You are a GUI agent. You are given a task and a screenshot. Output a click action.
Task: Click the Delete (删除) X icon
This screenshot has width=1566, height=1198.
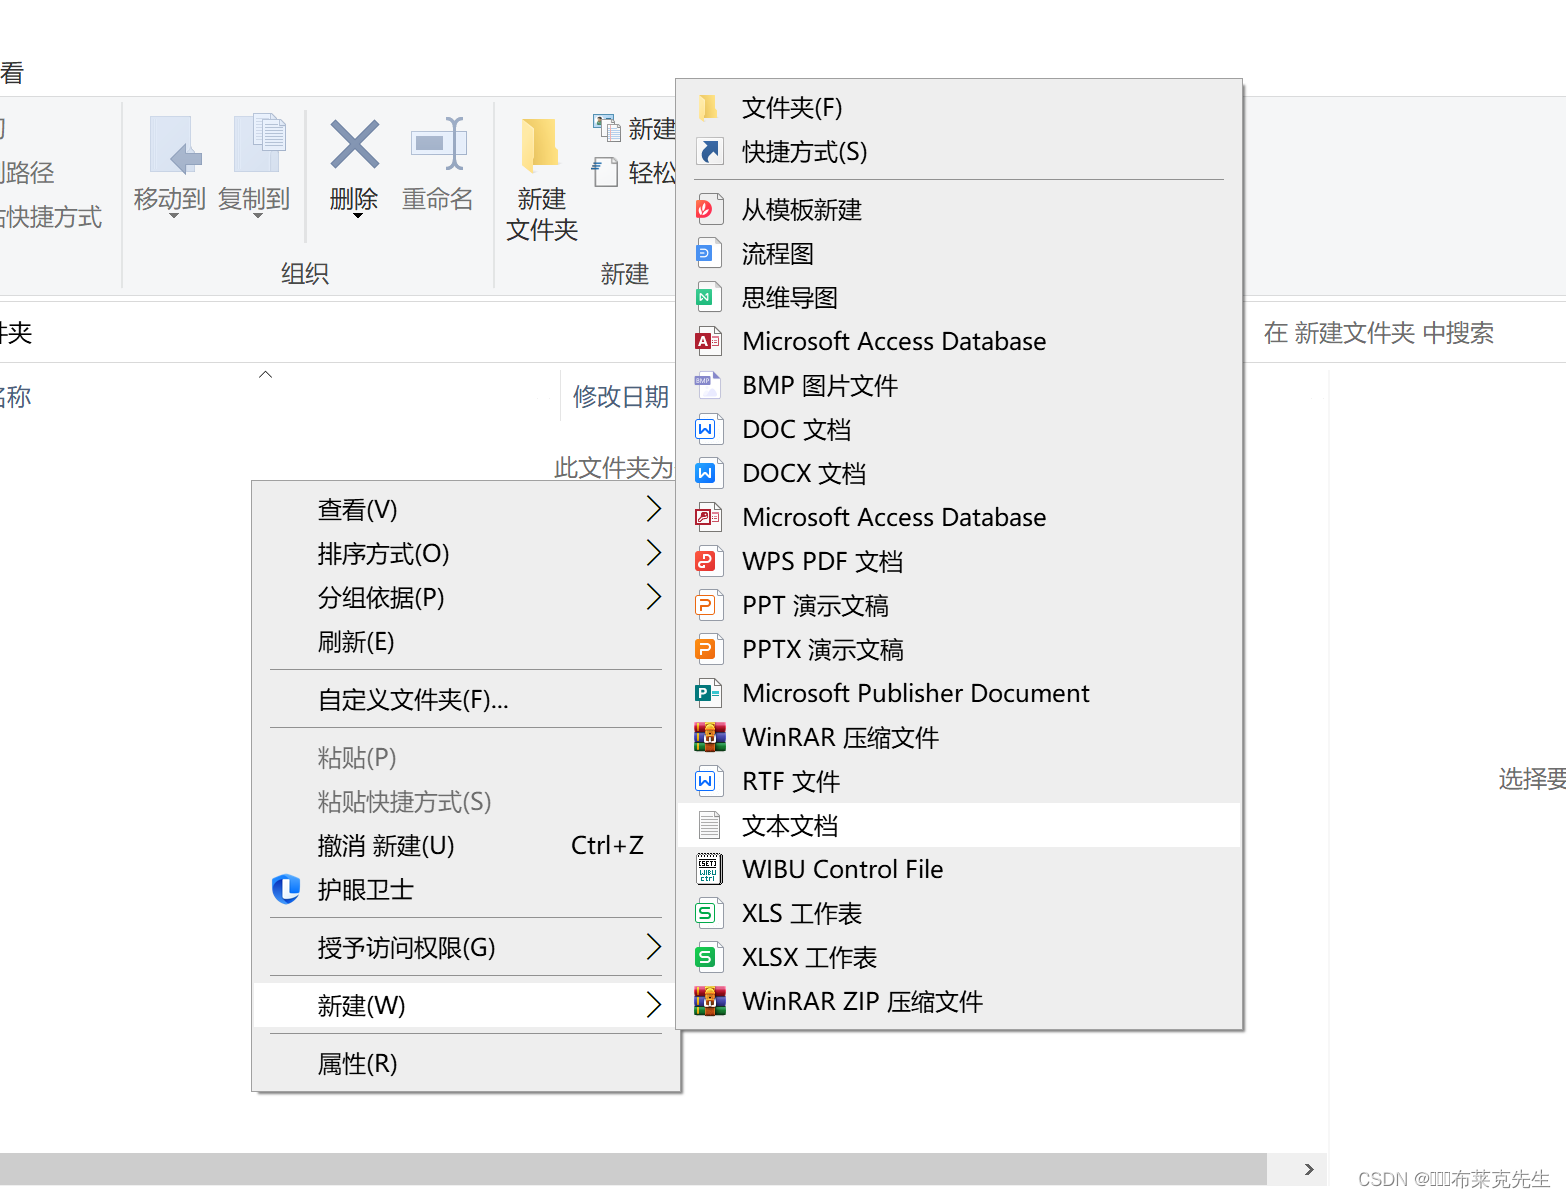coord(354,144)
